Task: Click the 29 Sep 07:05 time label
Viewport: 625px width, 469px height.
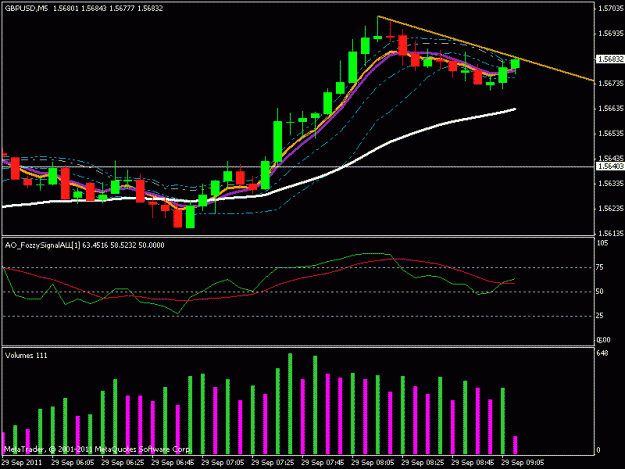Action: (x=223, y=463)
